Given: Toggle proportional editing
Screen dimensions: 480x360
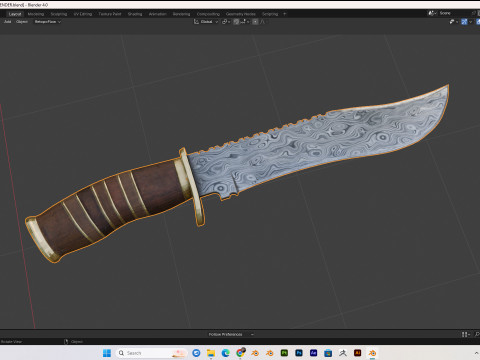Looking at the screenshot, I should (x=255, y=22).
